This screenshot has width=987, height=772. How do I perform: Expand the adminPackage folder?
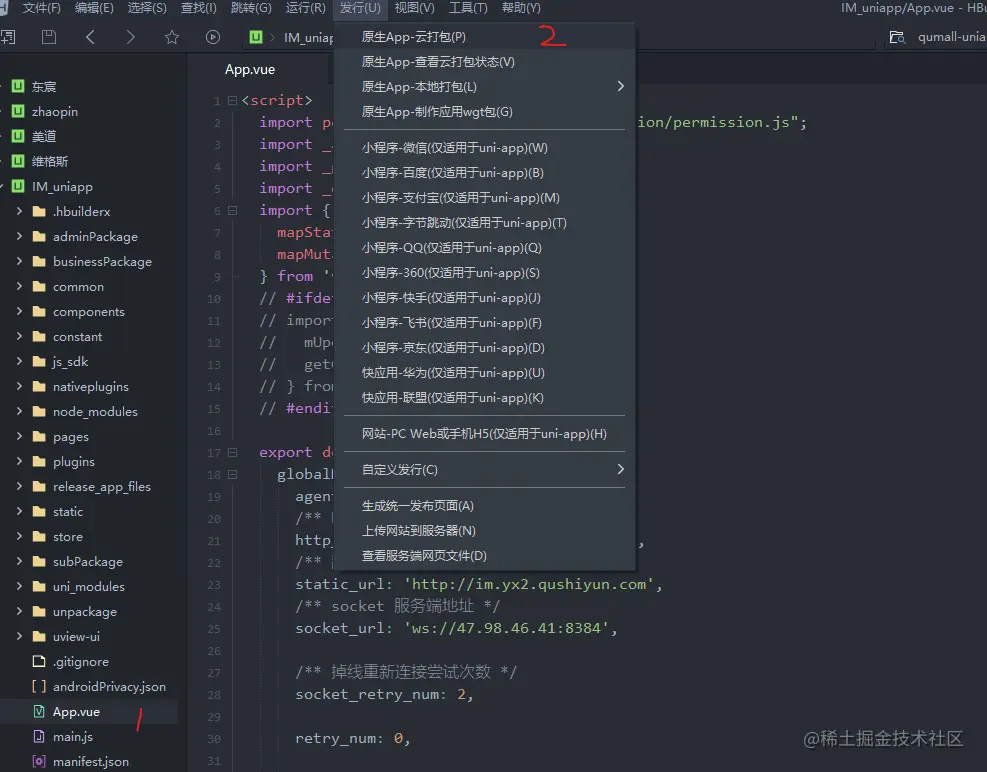pos(19,236)
